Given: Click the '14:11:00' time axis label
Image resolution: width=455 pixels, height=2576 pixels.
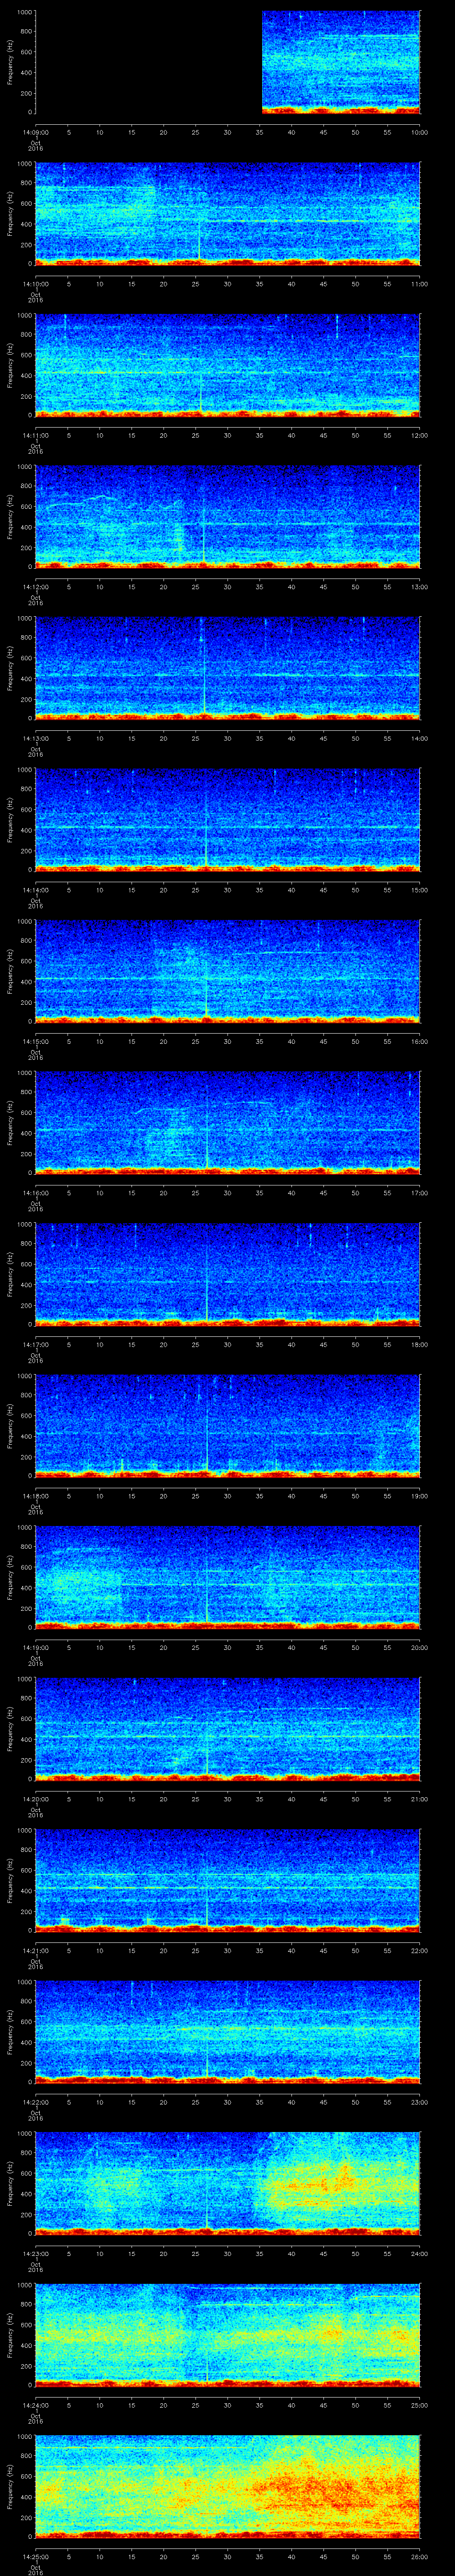Looking at the screenshot, I should point(35,435).
